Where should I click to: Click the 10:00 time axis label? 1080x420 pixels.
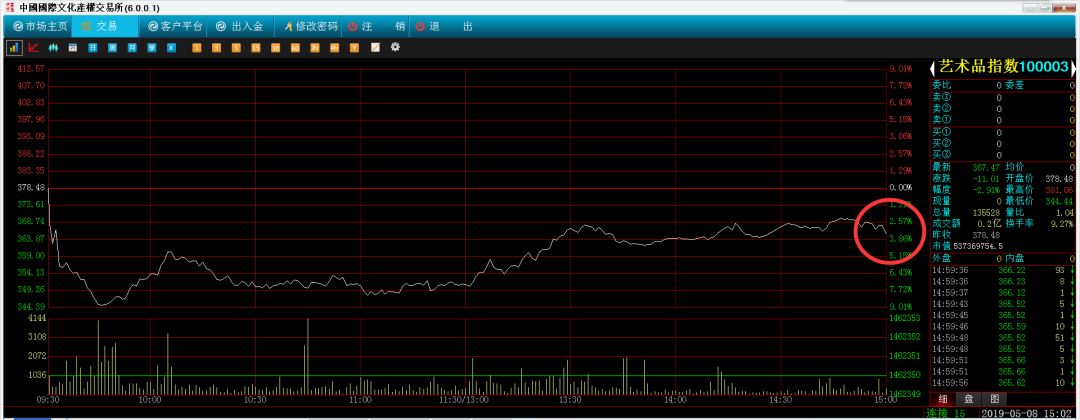[149, 400]
